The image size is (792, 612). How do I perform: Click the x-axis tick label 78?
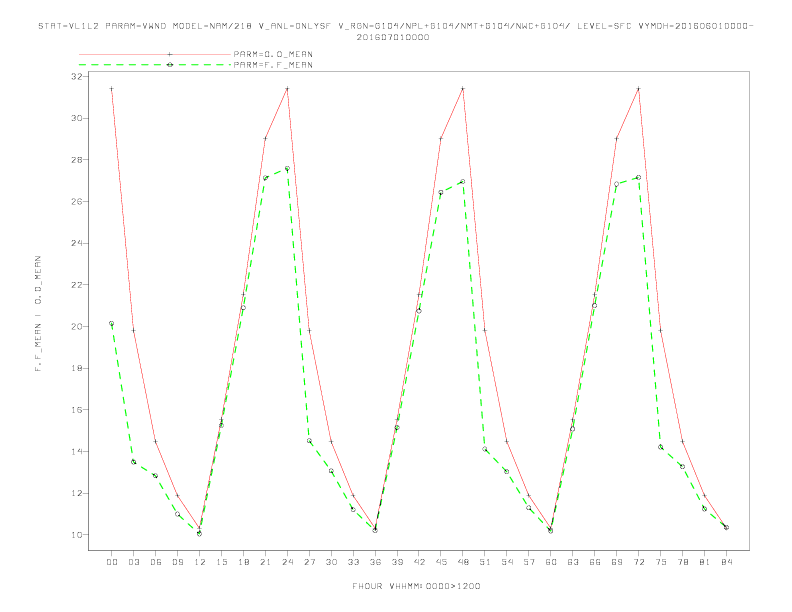click(x=682, y=562)
